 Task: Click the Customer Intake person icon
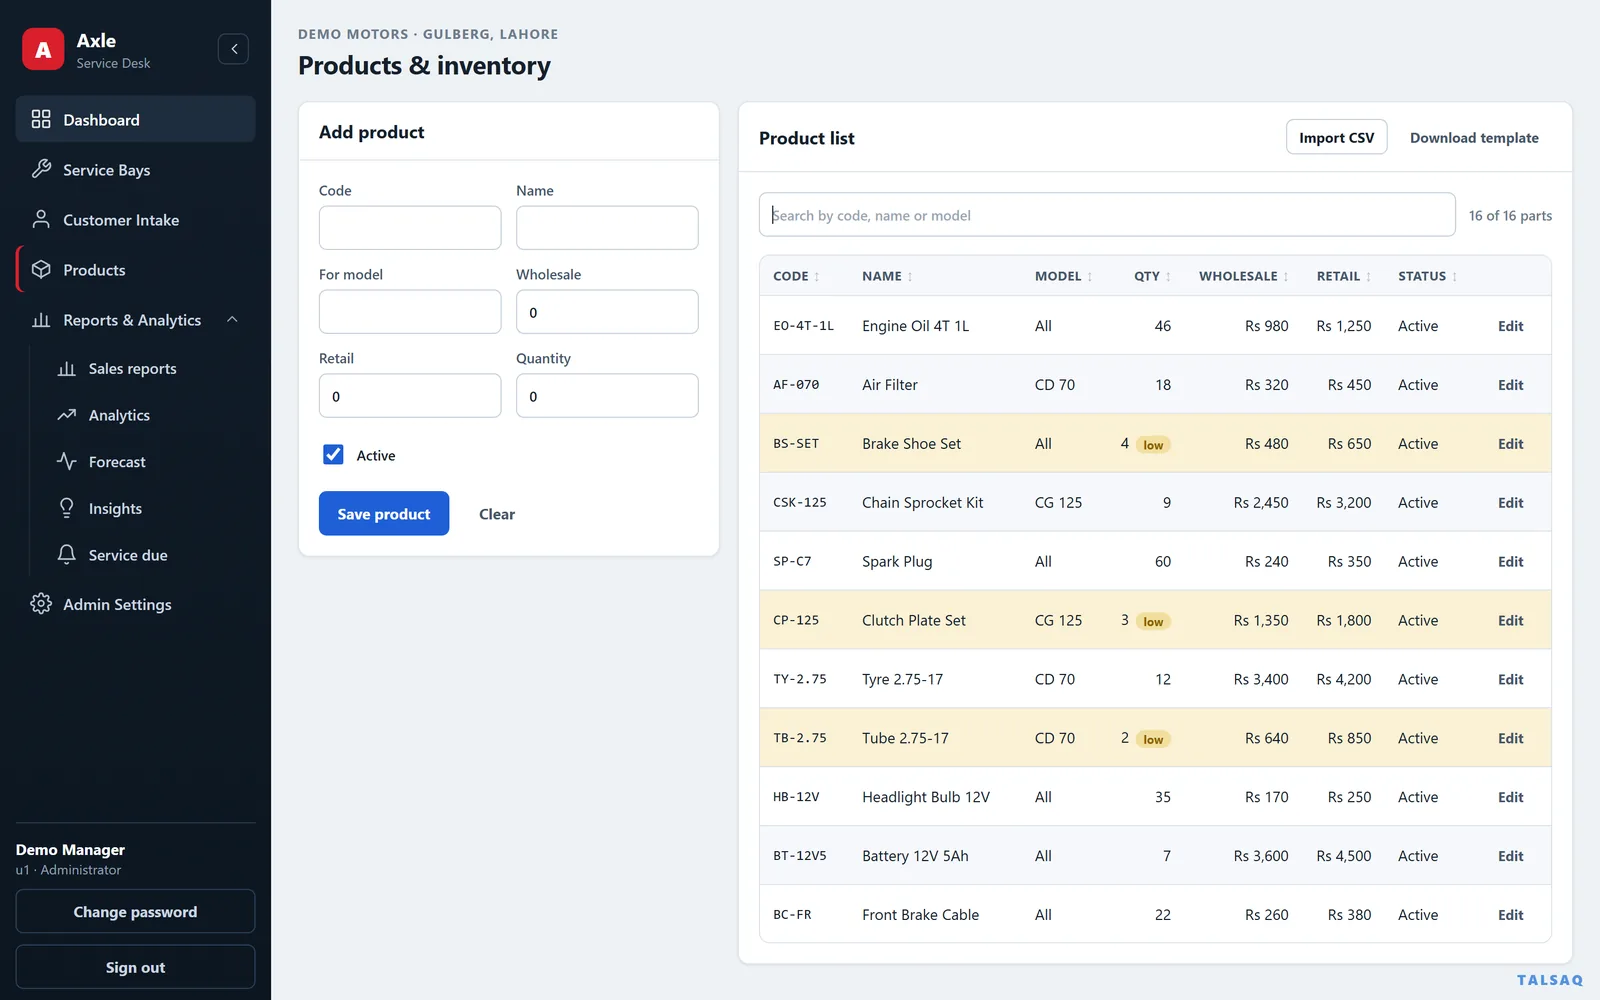(x=41, y=219)
